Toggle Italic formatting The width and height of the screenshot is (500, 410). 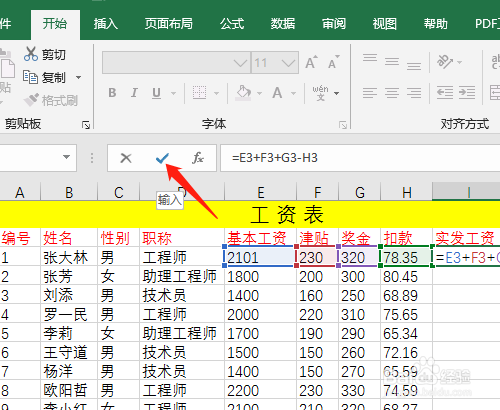click(x=134, y=93)
